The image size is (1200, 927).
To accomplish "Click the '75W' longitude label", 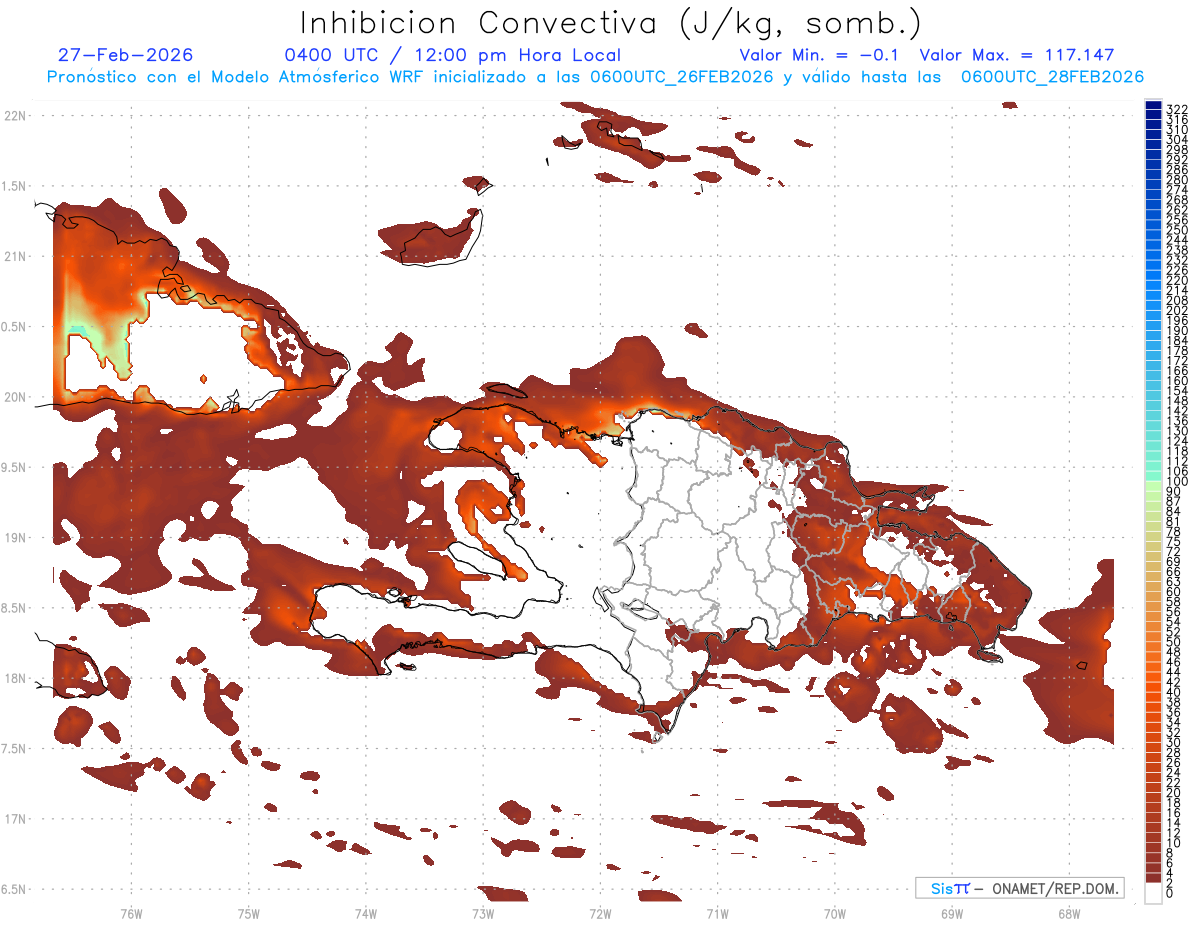I will tap(248, 913).
